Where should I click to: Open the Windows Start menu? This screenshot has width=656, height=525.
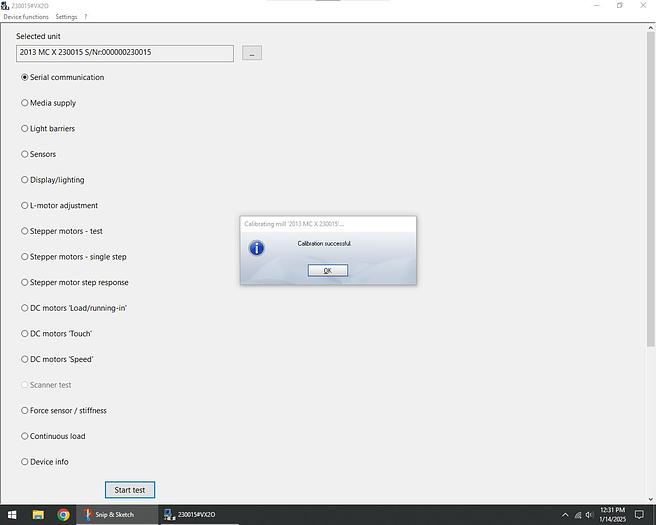coord(11,515)
